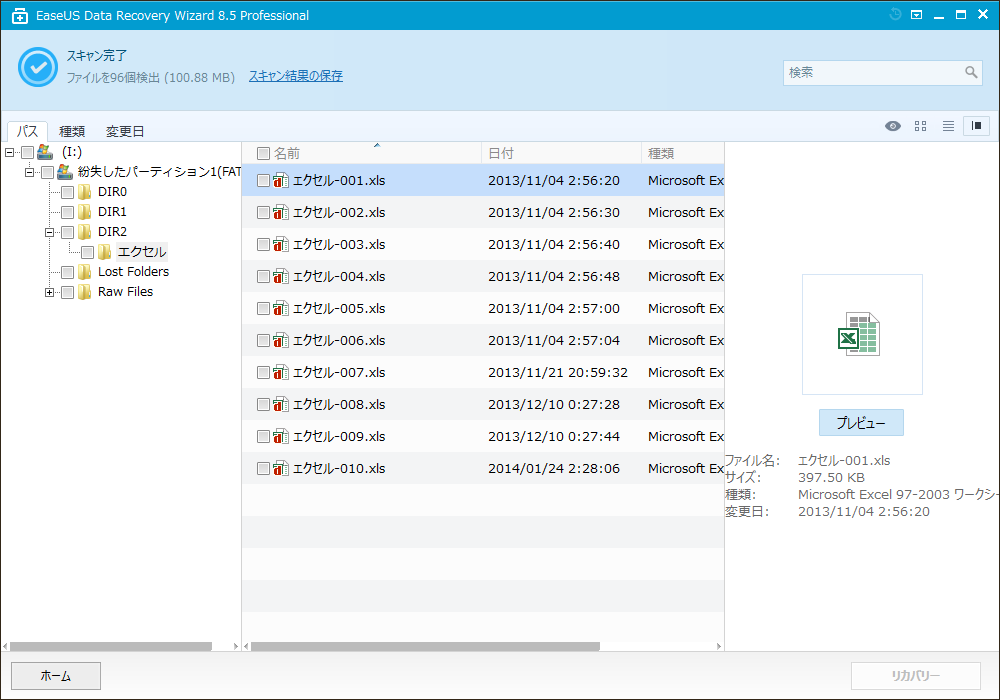Screen dimensions: 1000x700
Task: Click the file icon of エクセル-010.xls
Action: [x=281, y=469]
